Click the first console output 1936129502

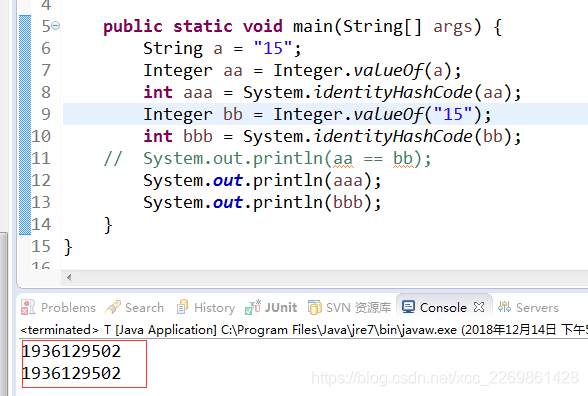pos(72,351)
